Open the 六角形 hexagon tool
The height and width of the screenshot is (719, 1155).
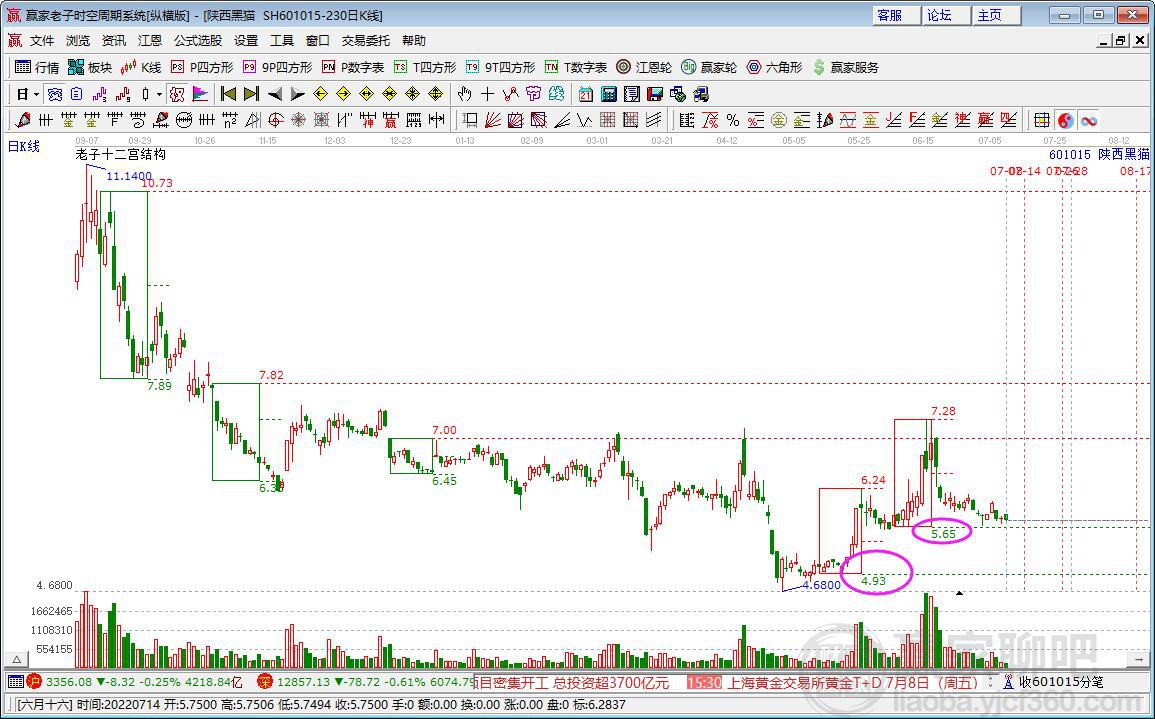click(774, 67)
